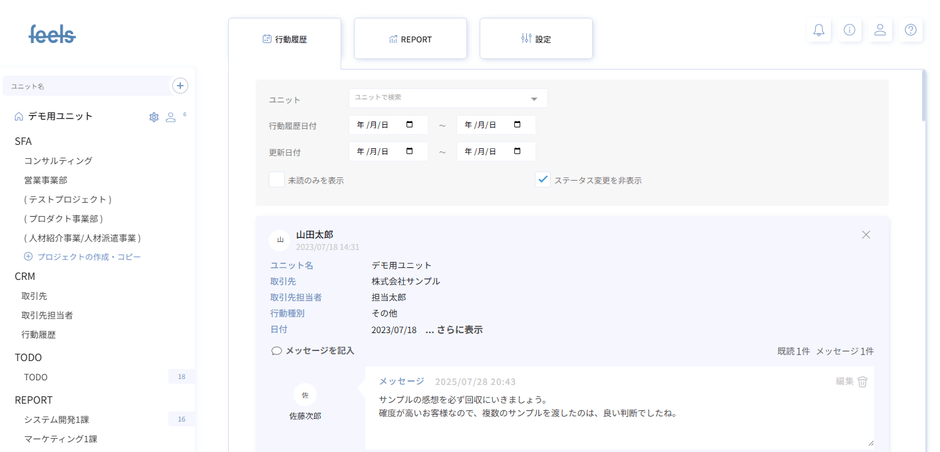Image resolution: width=940 pixels, height=452 pixels.
Task: Open calendar picker for 行動履歴日付 start
Action: pyautogui.click(x=409, y=125)
